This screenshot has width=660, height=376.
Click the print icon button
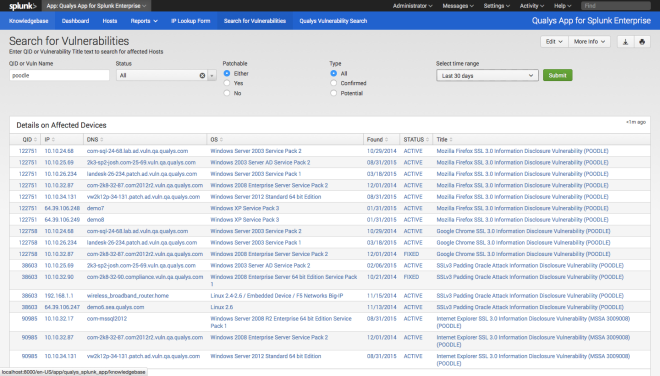(642, 42)
